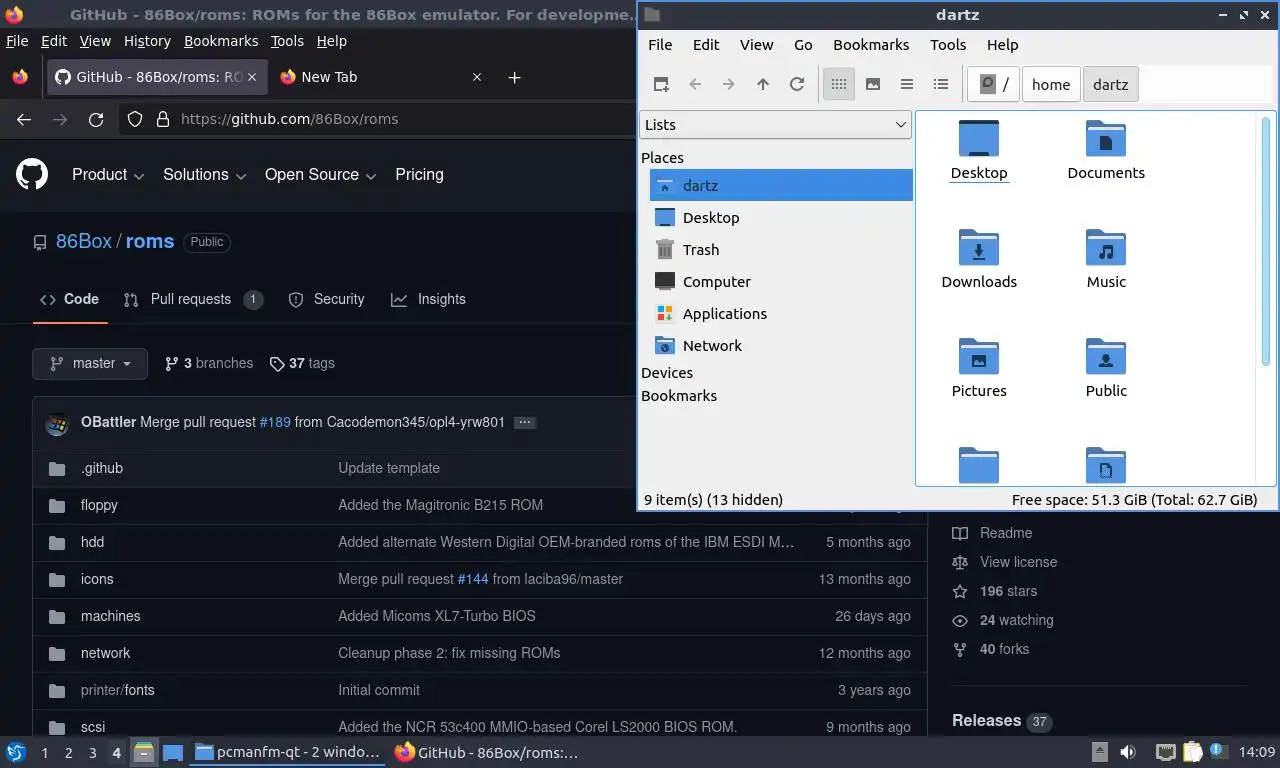Open the Public folder
The height and width of the screenshot is (768, 1280).
tap(1106, 368)
